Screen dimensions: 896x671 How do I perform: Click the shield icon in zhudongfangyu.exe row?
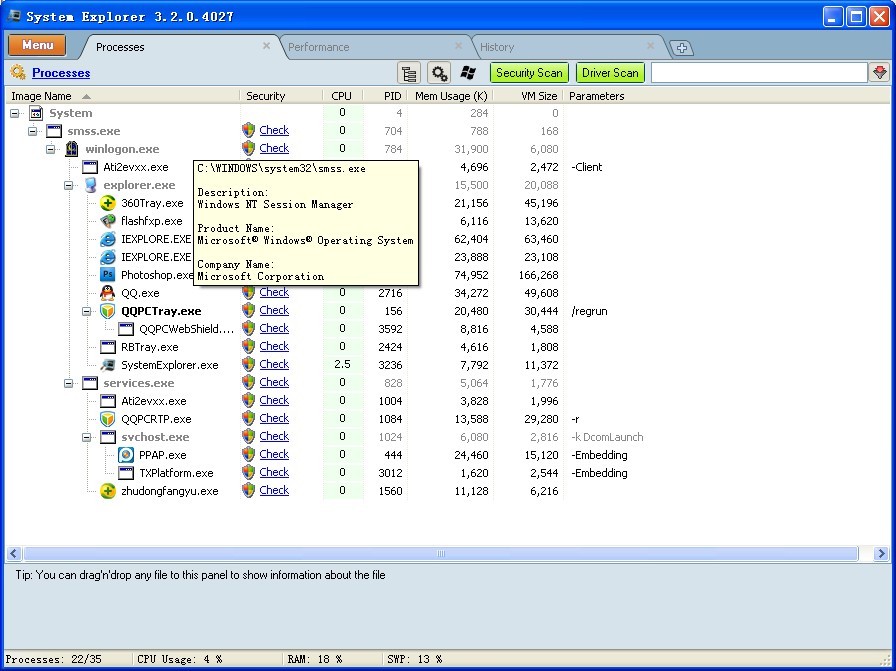(x=249, y=491)
